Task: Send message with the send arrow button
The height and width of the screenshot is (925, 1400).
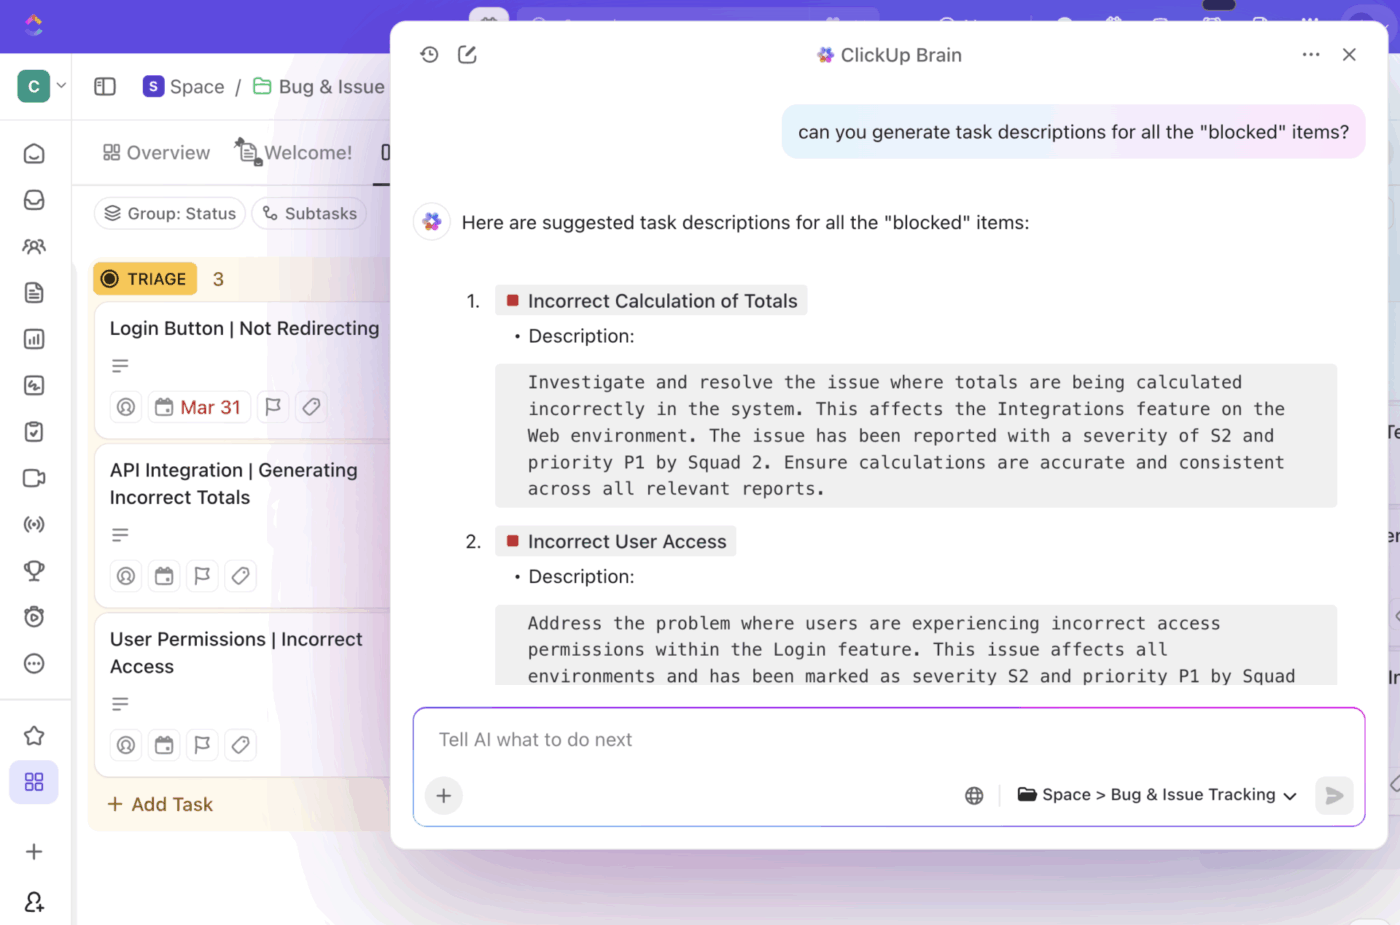Action: [x=1334, y=795]
